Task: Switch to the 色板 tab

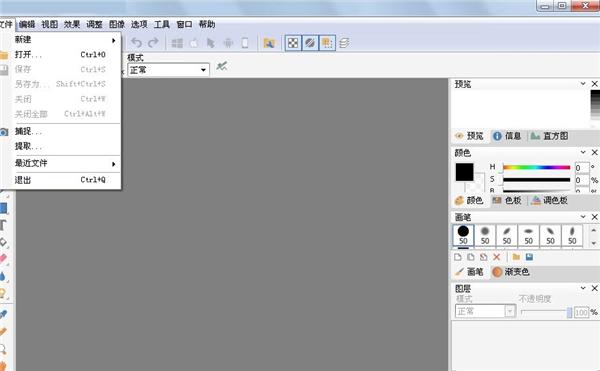Action: 507,200
